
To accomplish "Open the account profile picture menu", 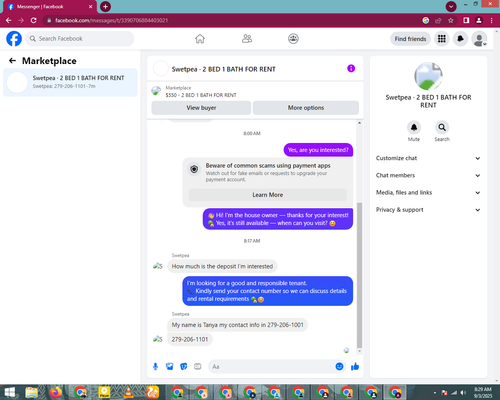I will (479, 39).
